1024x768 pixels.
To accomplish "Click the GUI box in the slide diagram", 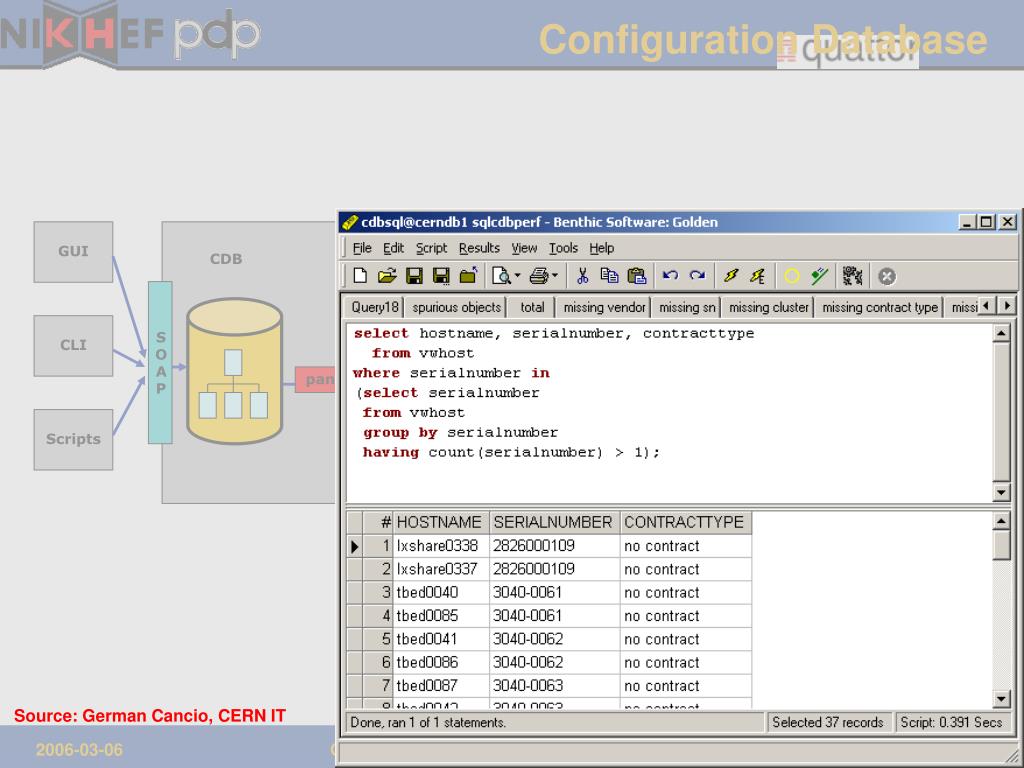I will coord(73,252).
